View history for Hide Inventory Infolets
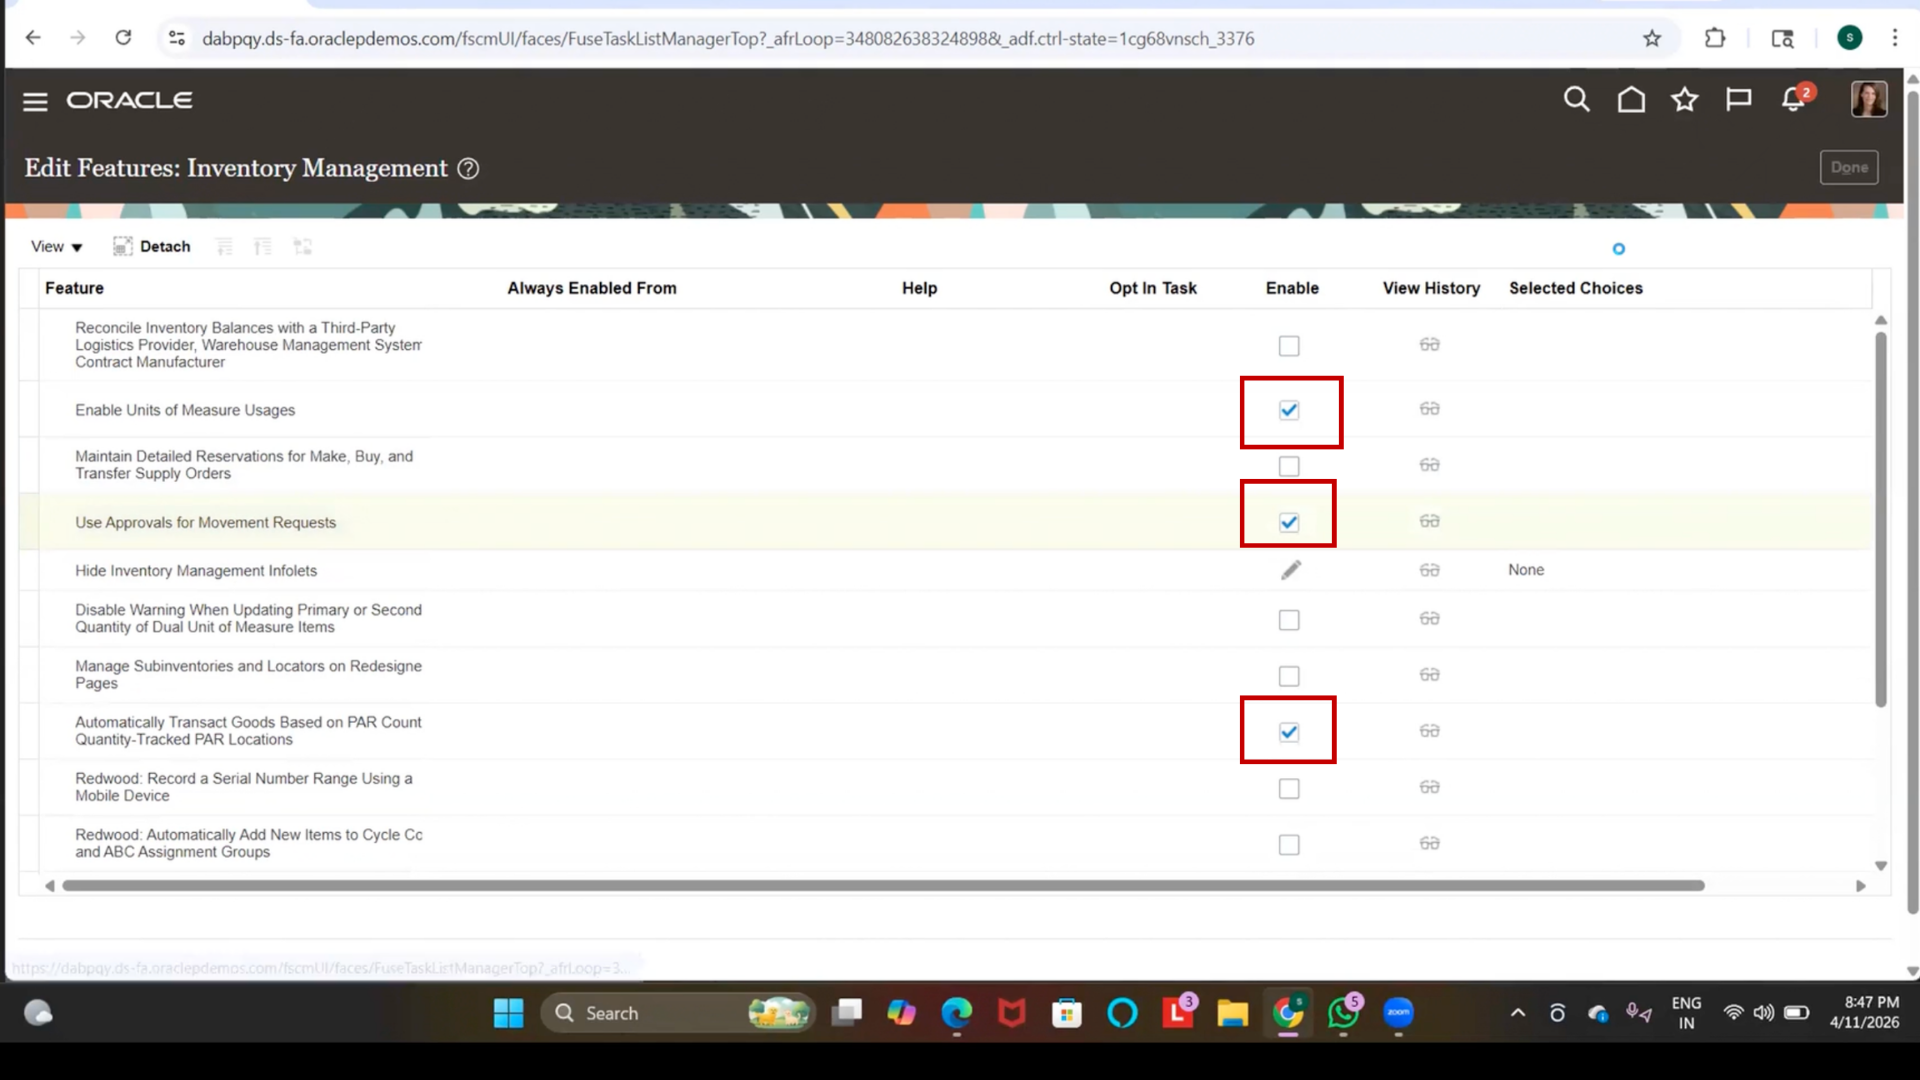 click(x=1430, y=569)
